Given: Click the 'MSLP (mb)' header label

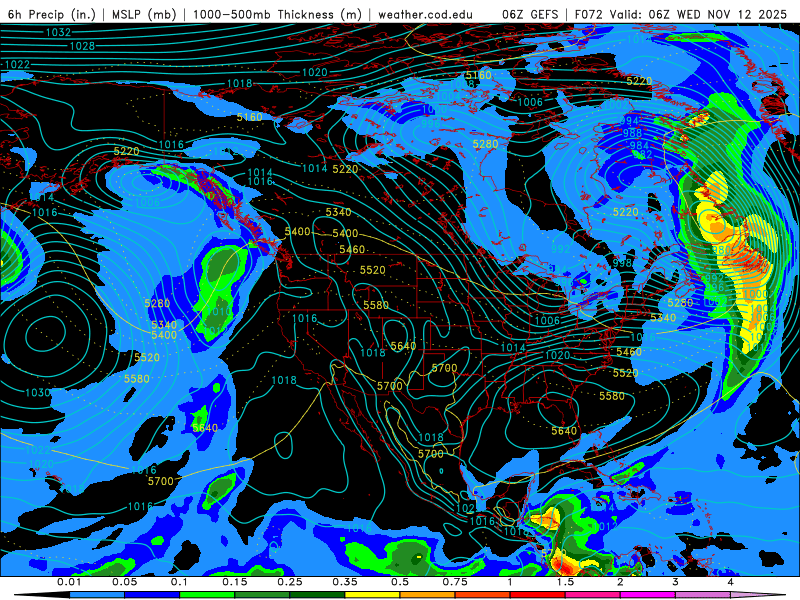Looking at the screenshot, I should [144, 14].
